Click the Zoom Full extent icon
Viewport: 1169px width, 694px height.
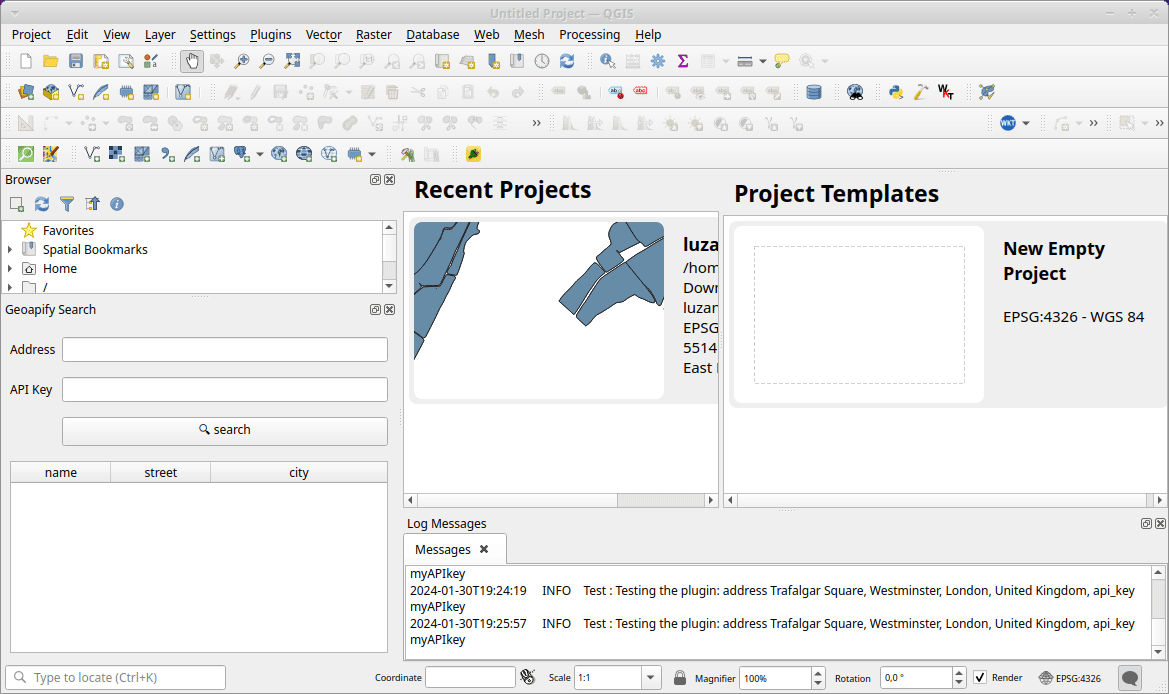click(292, 61)
